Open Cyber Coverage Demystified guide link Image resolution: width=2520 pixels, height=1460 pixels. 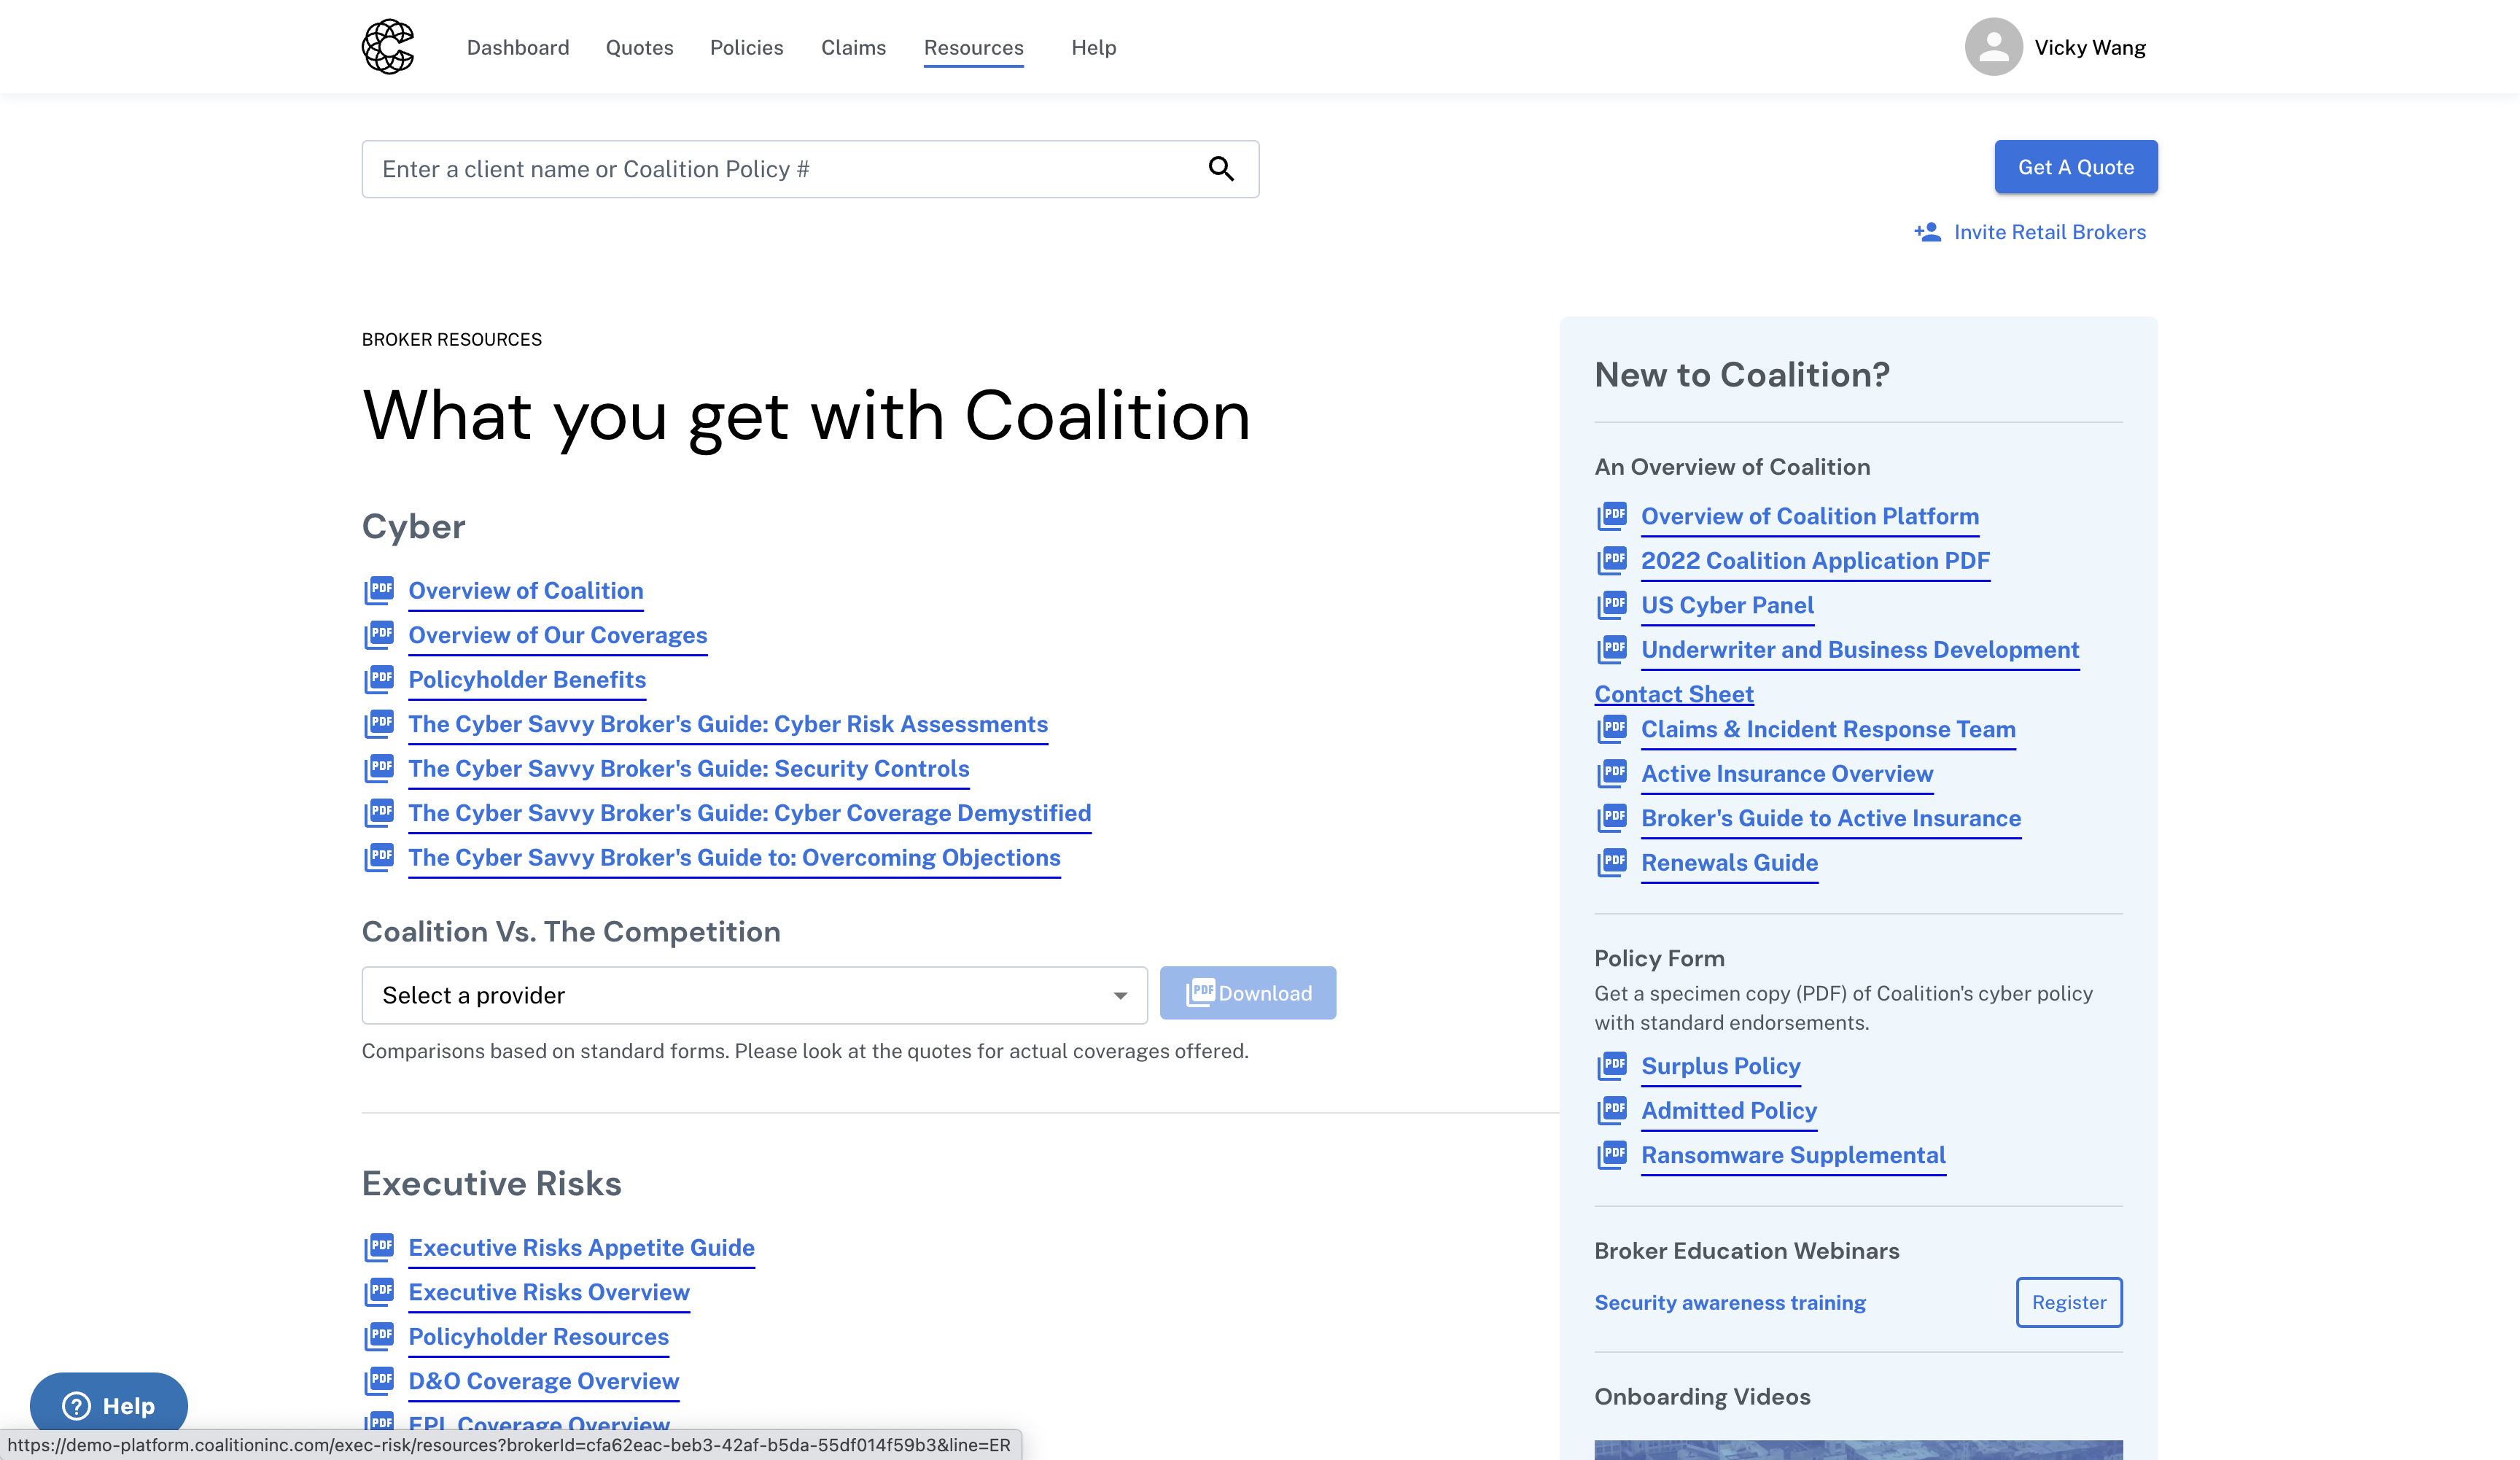[750, 813]
